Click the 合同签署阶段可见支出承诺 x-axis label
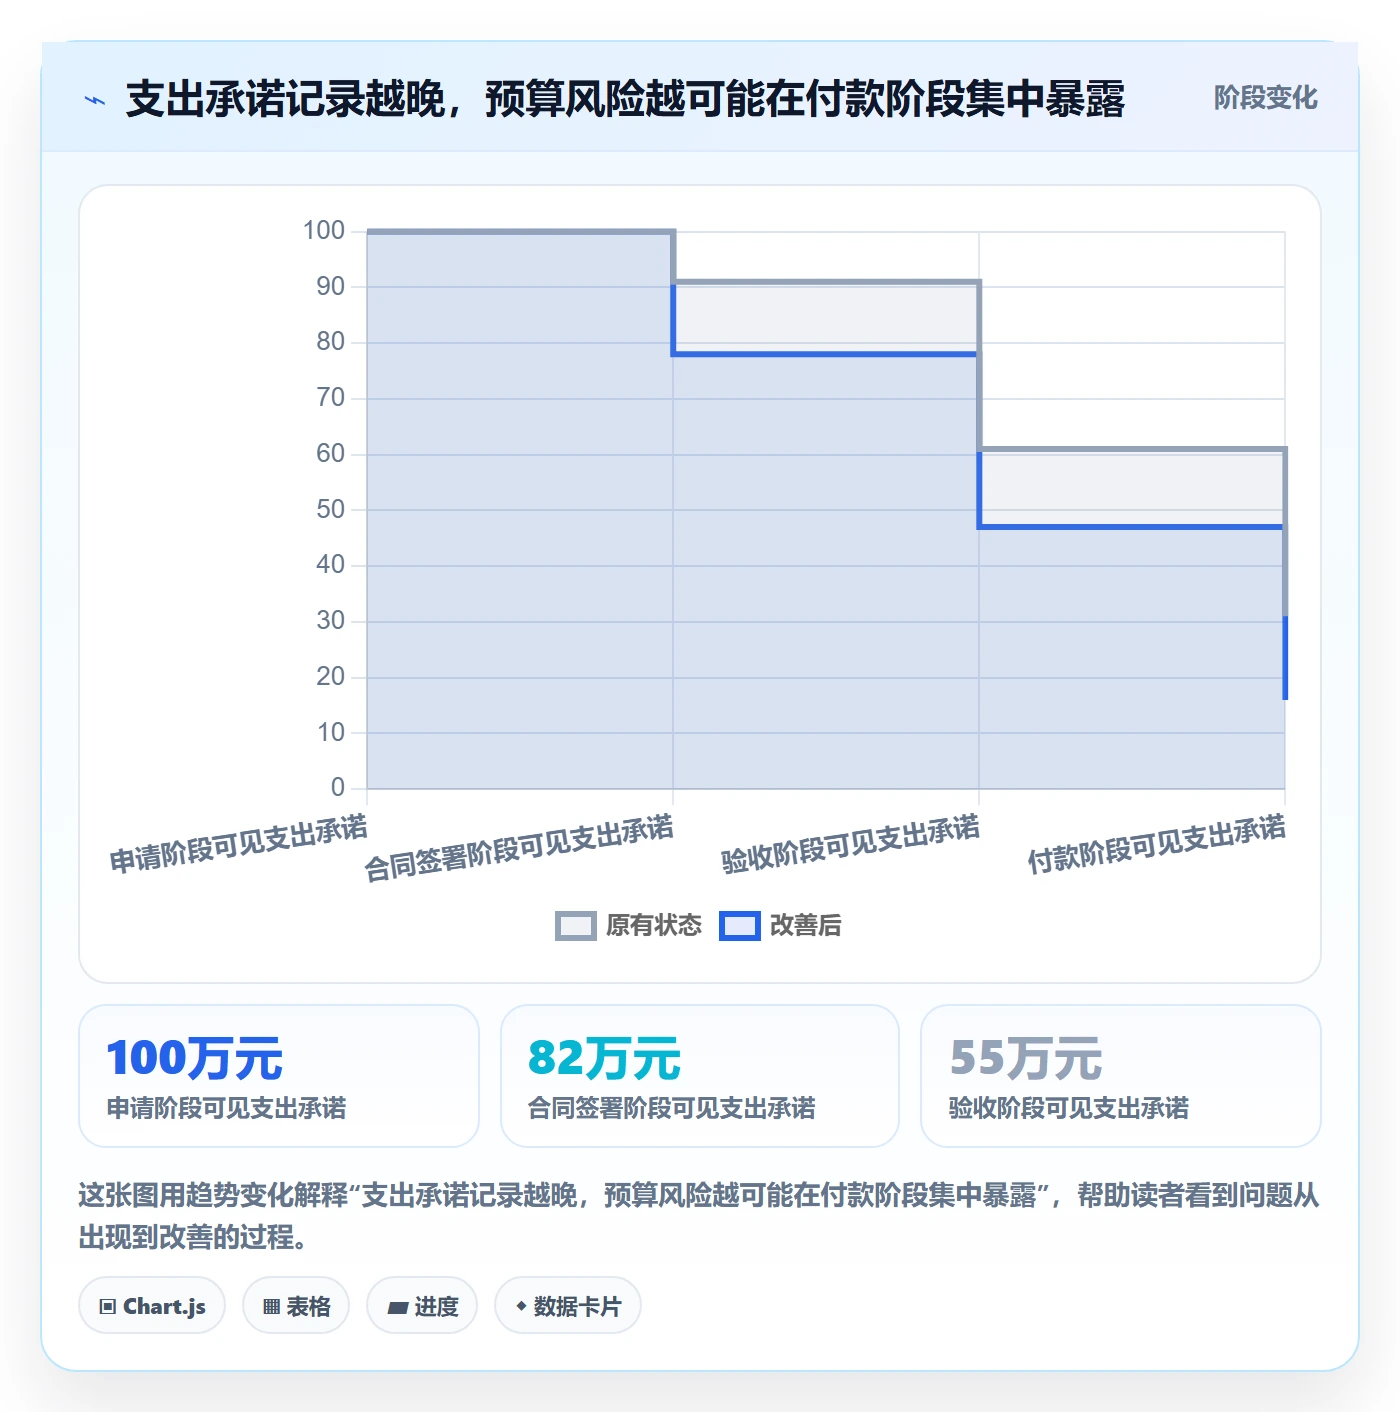The image size is (1400, 1412). 519,848
